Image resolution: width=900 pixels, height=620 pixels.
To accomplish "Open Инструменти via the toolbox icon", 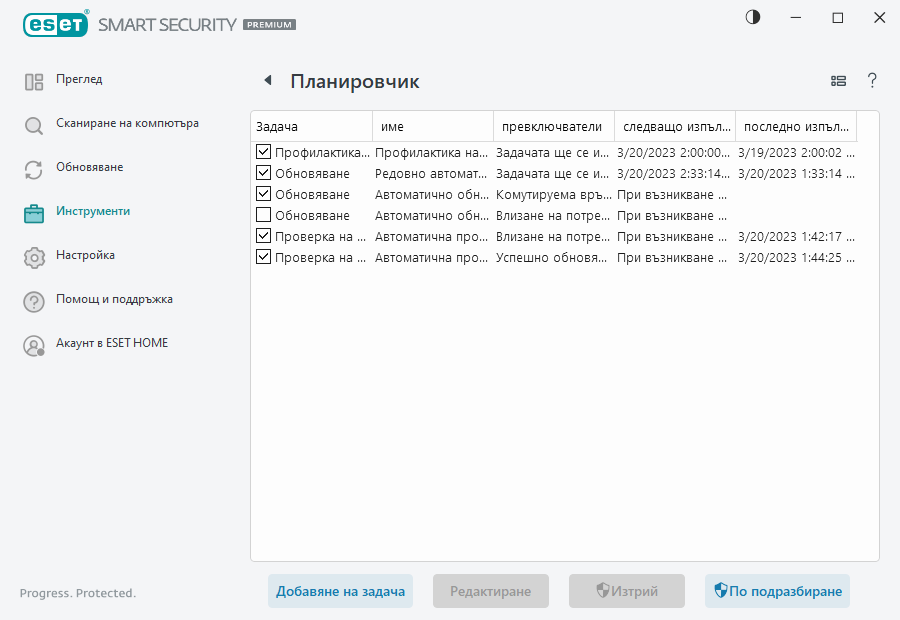I will click(x=33, y=211).
